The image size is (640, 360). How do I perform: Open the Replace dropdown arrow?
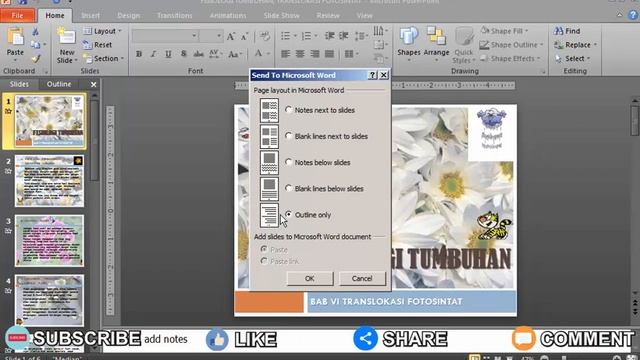tap(595, 44)
